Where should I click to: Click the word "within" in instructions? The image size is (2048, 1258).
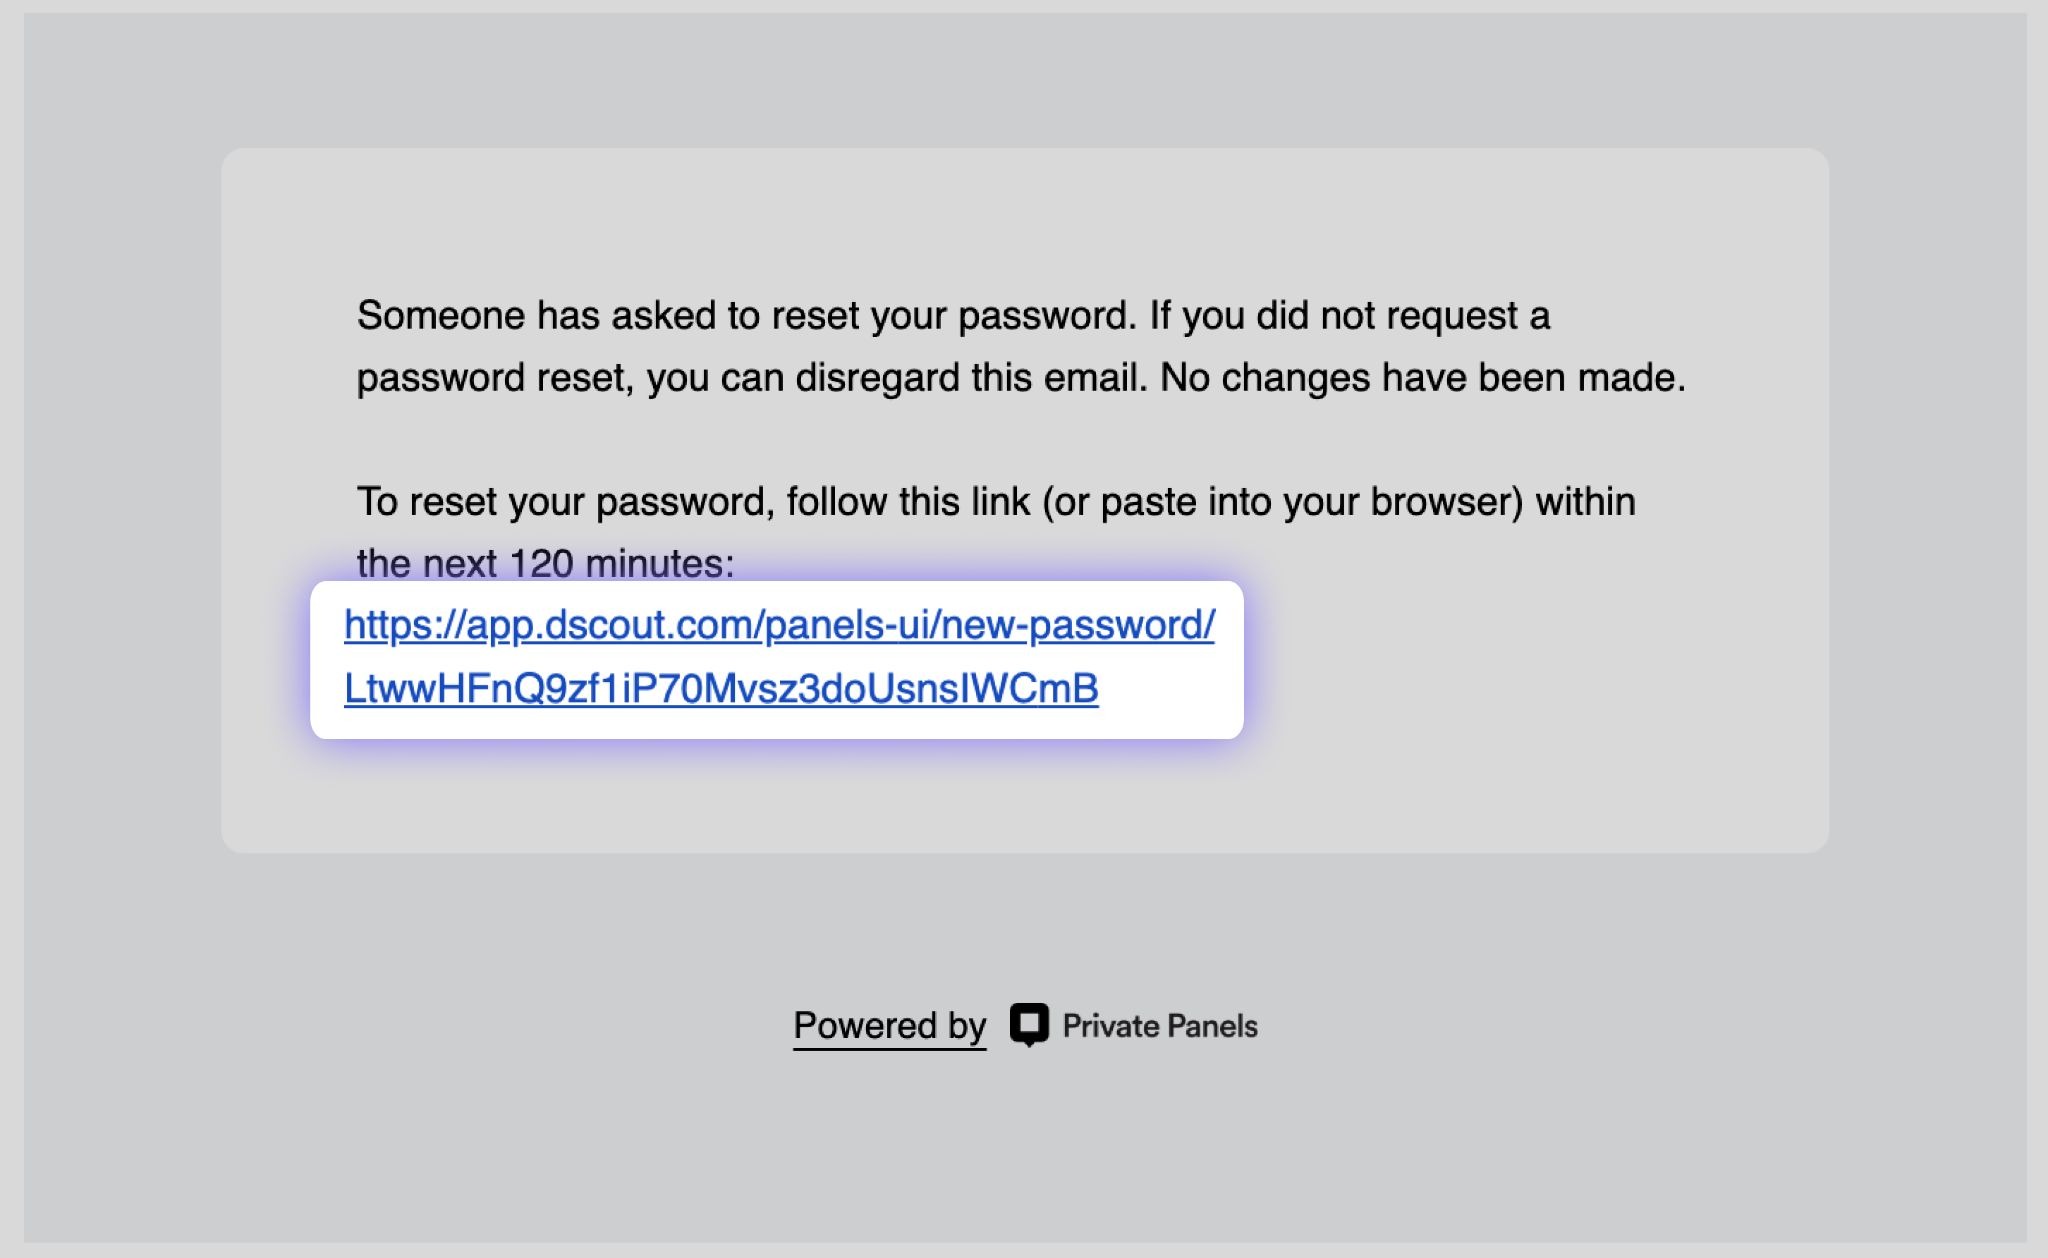(1586, 502)
